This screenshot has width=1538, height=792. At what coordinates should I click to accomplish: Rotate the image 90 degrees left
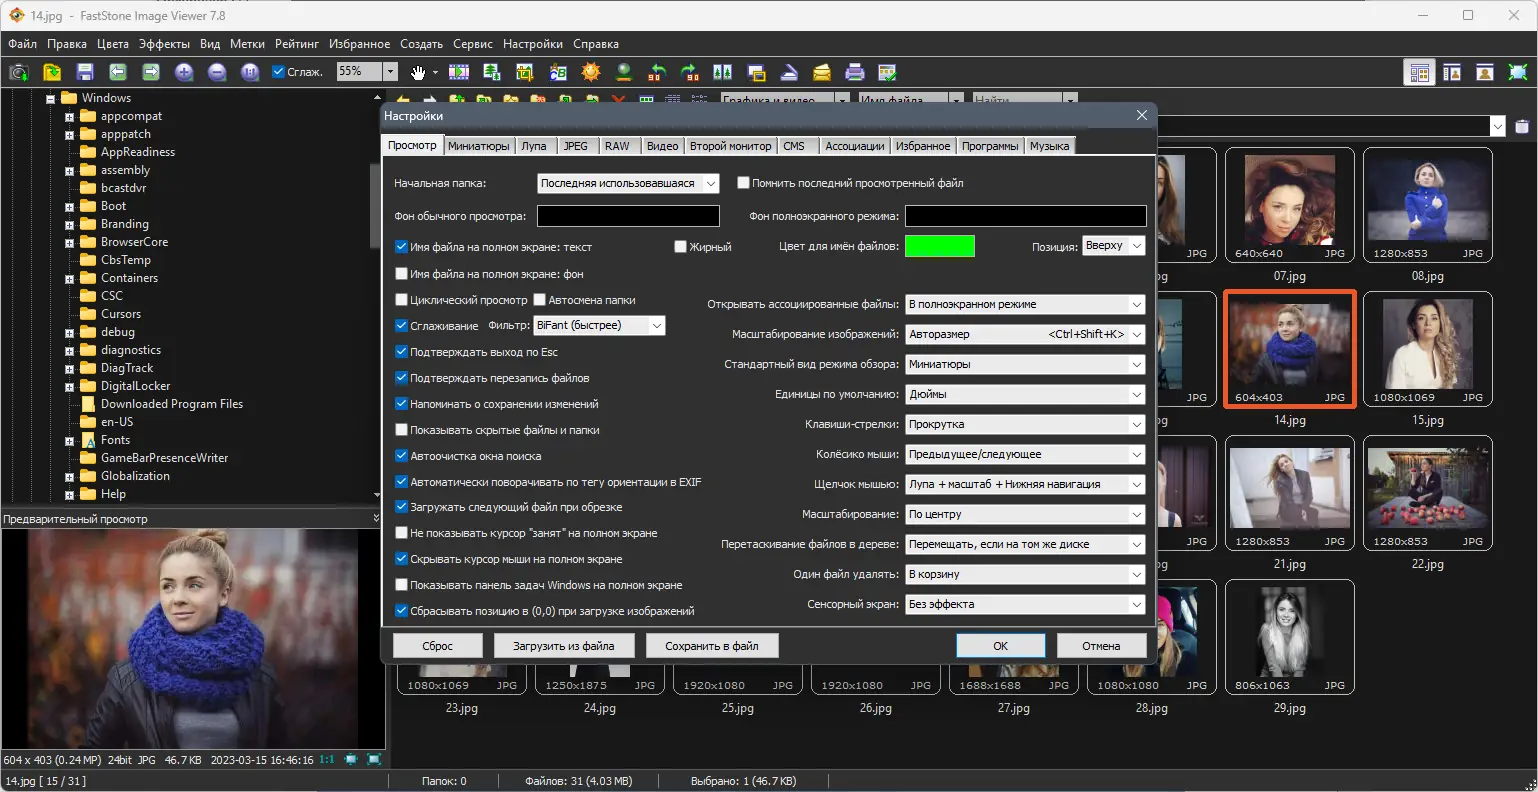pyautogui.click(x=655, y=71)
